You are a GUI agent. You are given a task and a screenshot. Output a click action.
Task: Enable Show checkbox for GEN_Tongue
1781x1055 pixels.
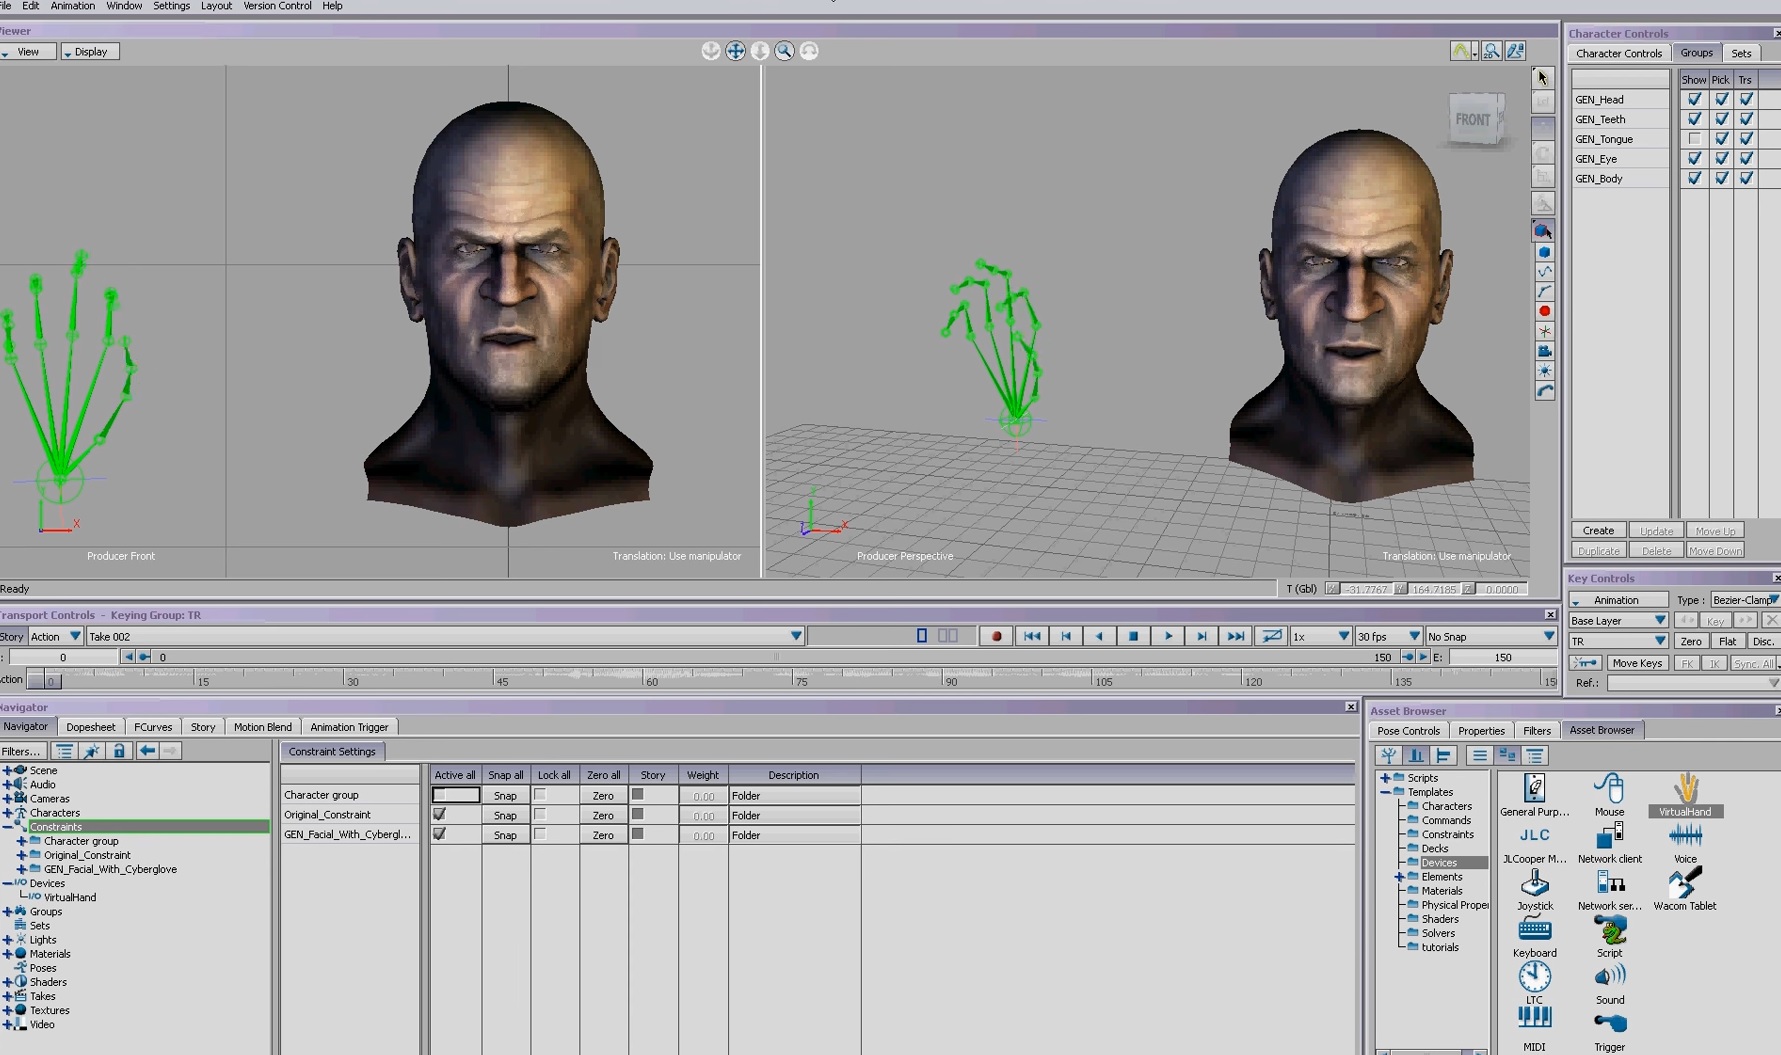pos(1694,139)
